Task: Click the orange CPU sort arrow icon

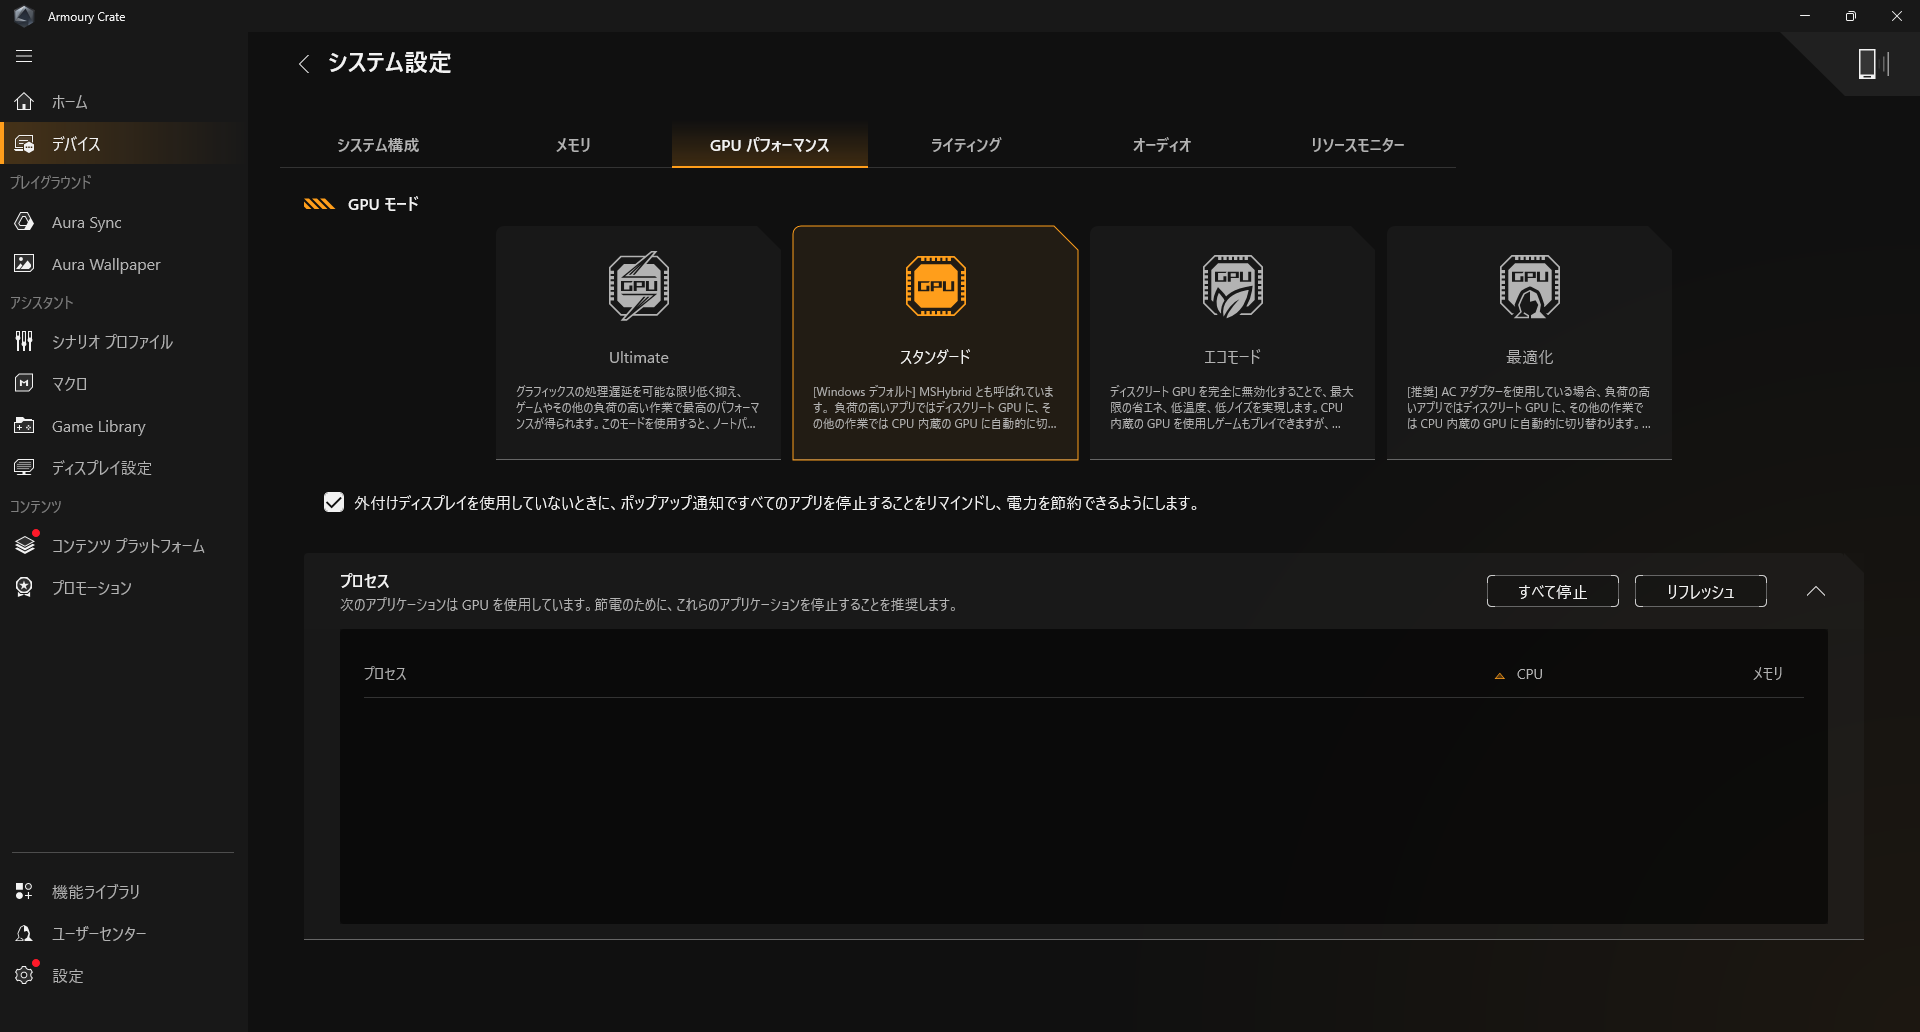Action: (1500, 676)
